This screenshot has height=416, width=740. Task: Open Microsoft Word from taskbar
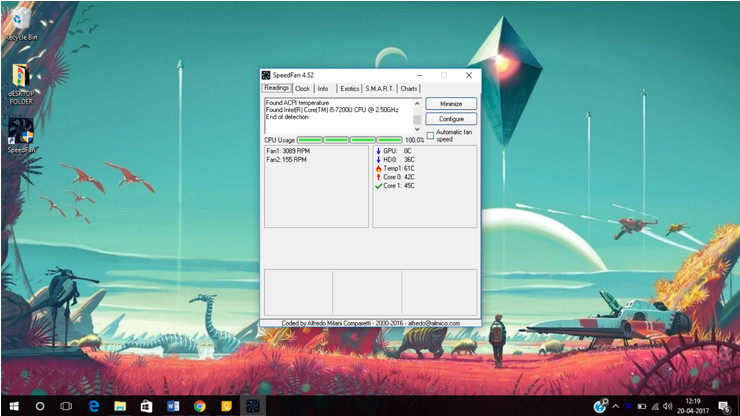(173, 406)
